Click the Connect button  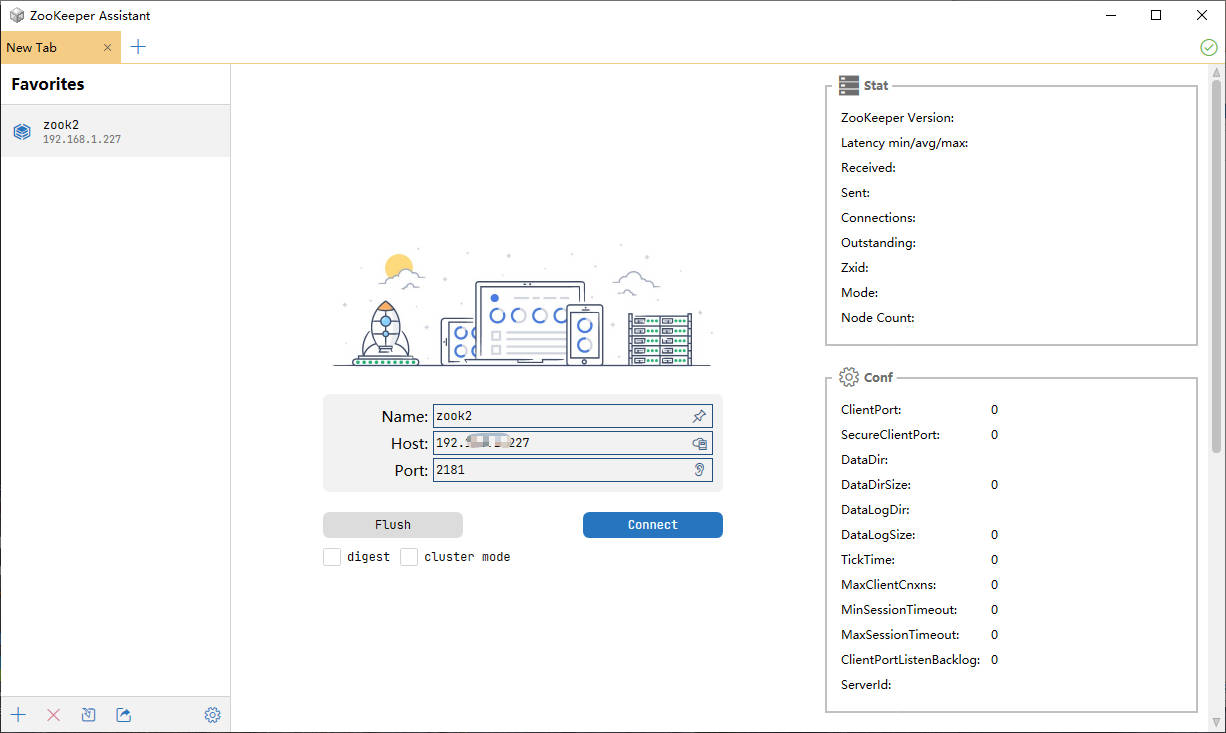(653, 525)
